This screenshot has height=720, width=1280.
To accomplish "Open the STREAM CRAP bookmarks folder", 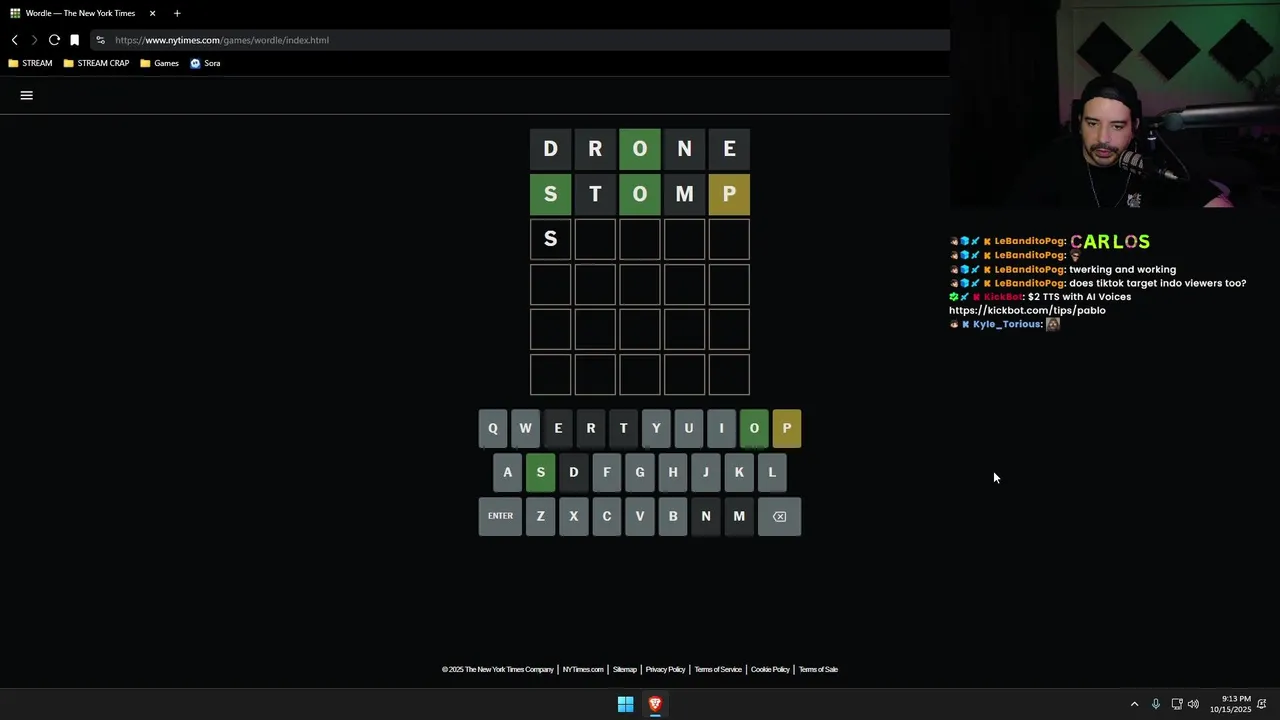I will point(96,63).
